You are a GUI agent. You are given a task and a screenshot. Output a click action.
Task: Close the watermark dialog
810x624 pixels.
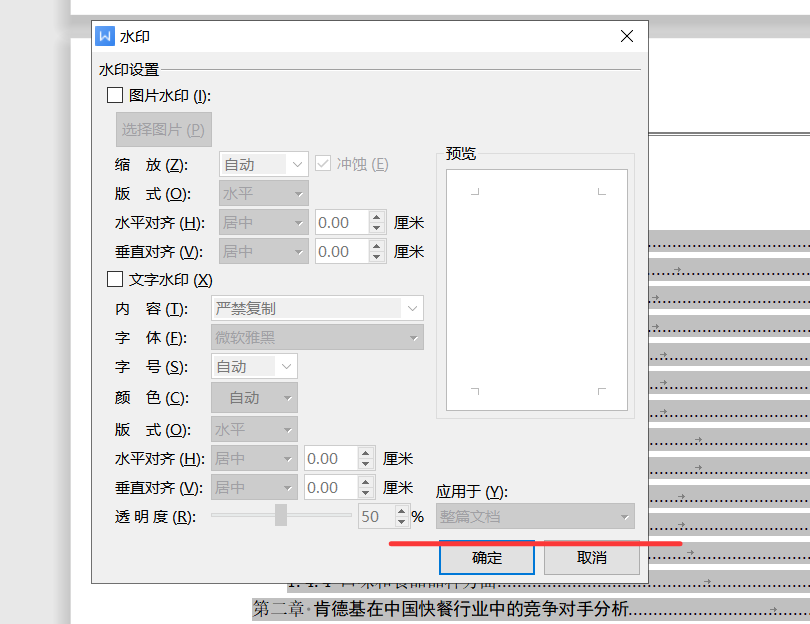coord(627,37)
